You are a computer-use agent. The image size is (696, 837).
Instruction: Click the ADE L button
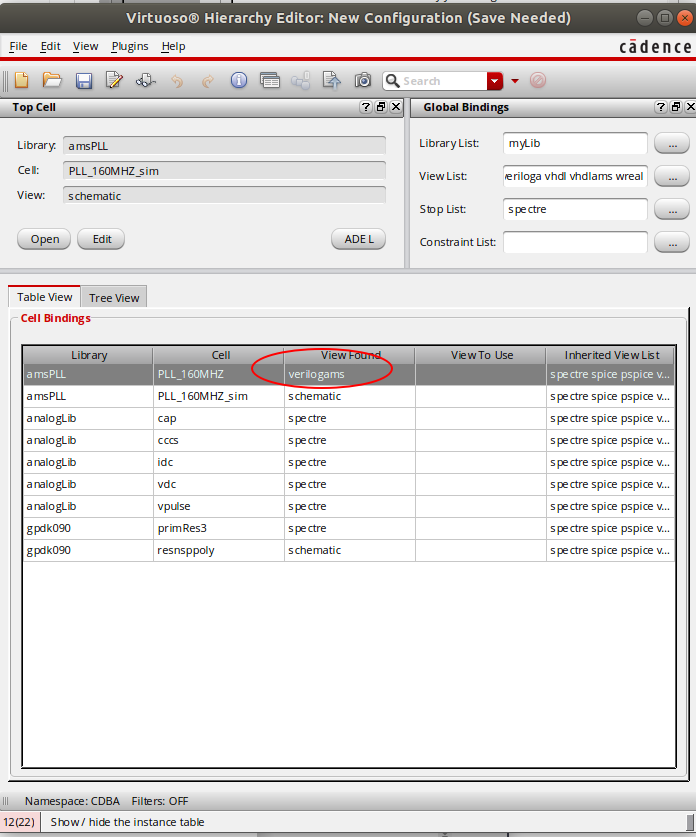[359, 239]
